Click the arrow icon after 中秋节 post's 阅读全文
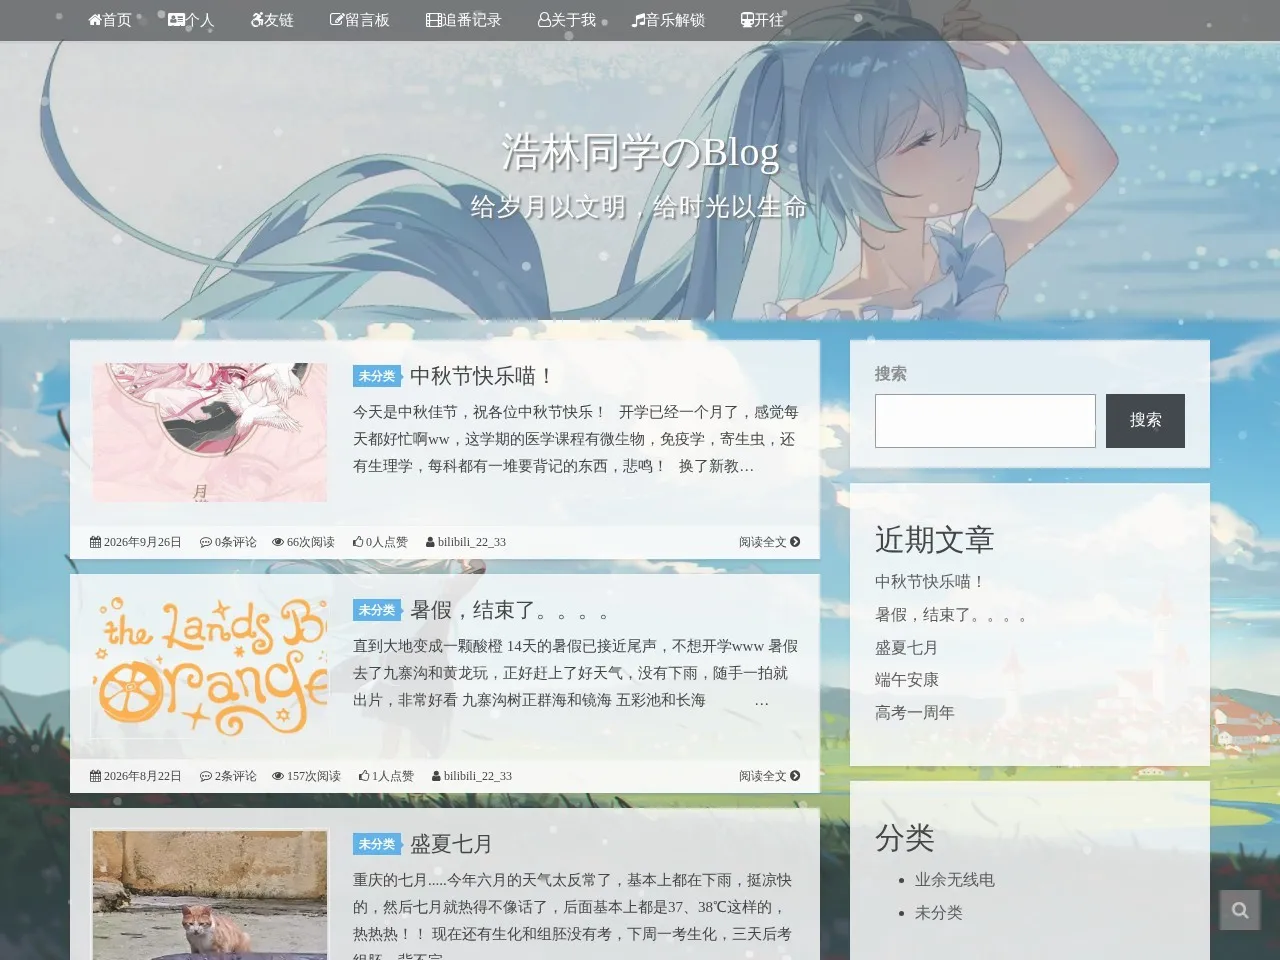The image size is (1280, 960). [795, 542]
